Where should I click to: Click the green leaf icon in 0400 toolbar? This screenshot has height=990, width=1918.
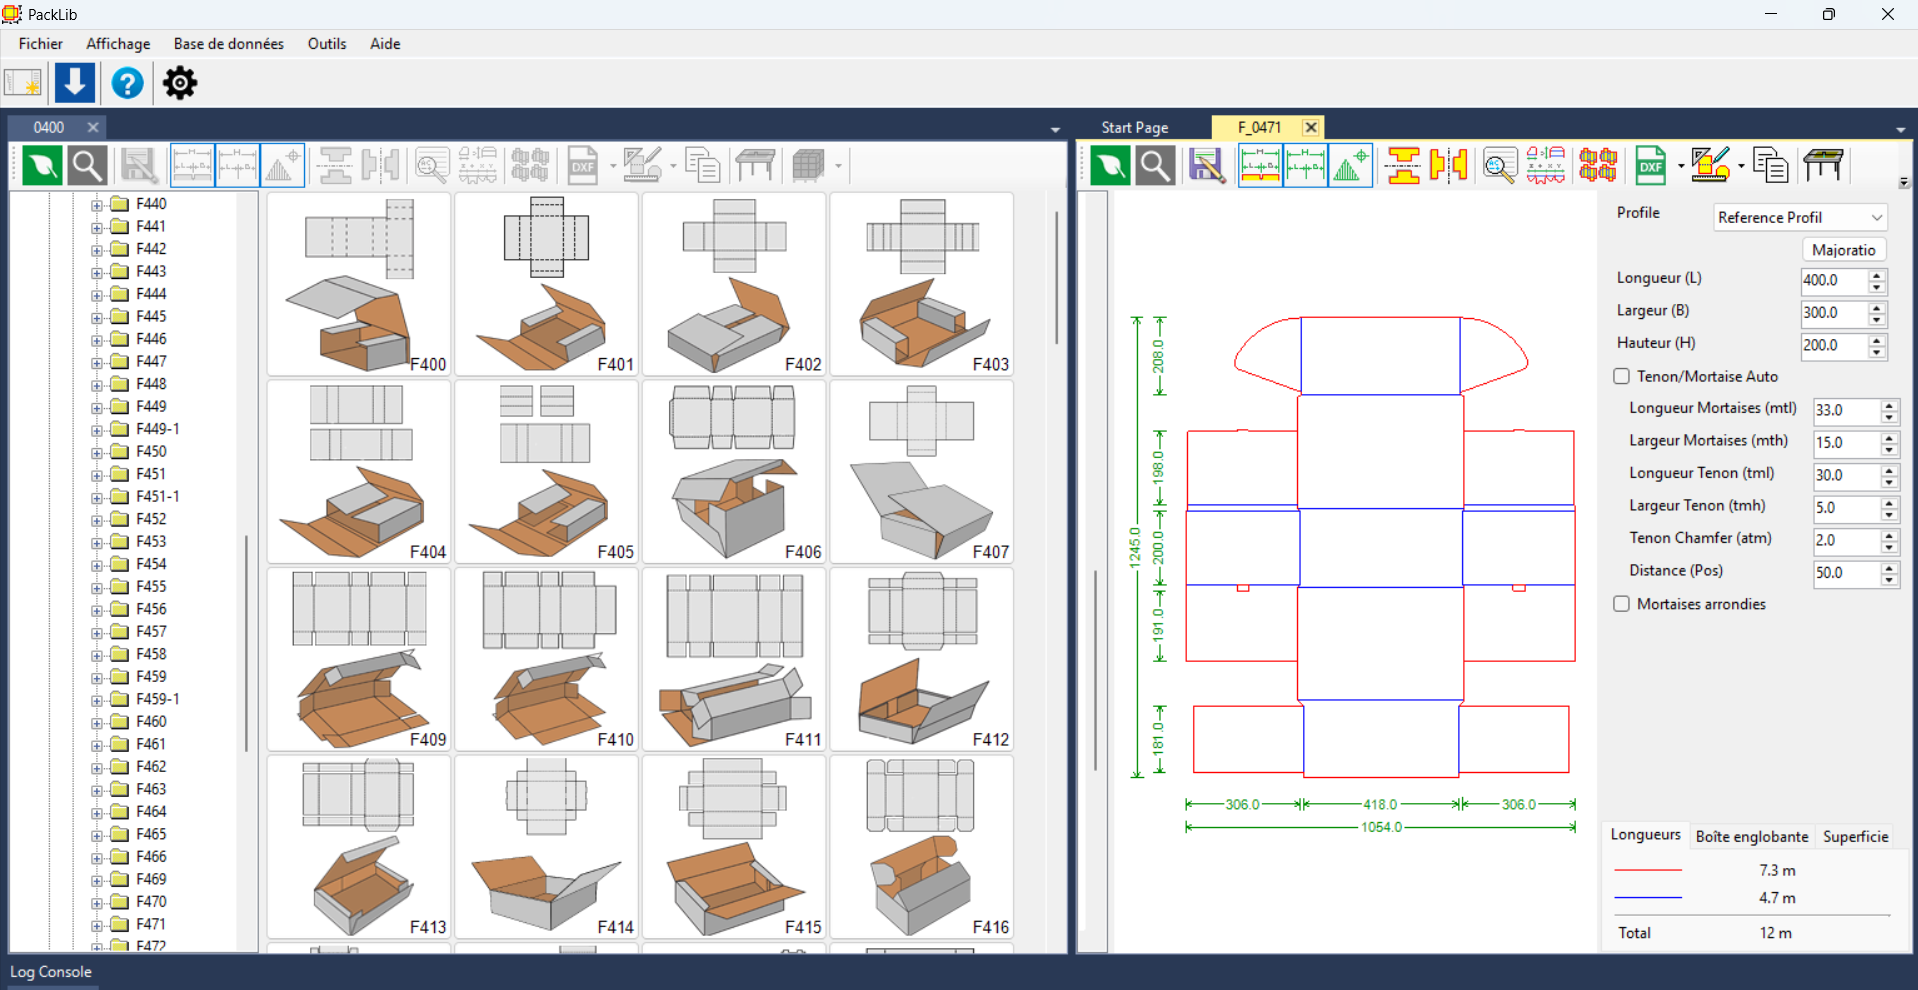pyautogui.click(x=42, y=166)
